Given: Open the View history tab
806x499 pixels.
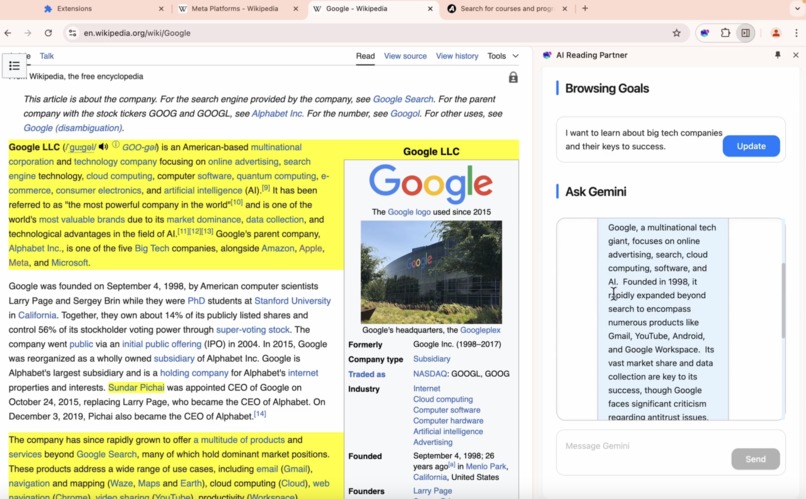Looking at the screenshot, I should [457, 56].
